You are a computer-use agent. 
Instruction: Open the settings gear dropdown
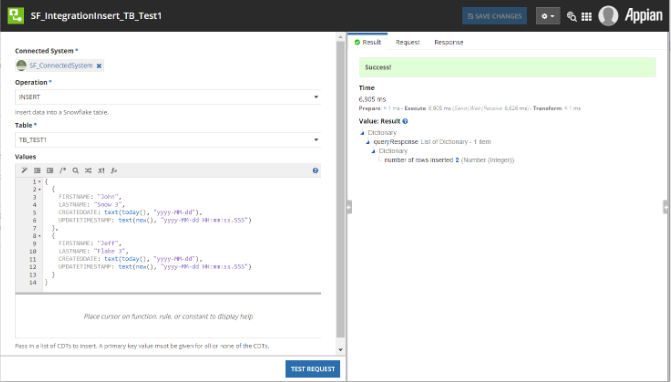(x=548, y=16)
